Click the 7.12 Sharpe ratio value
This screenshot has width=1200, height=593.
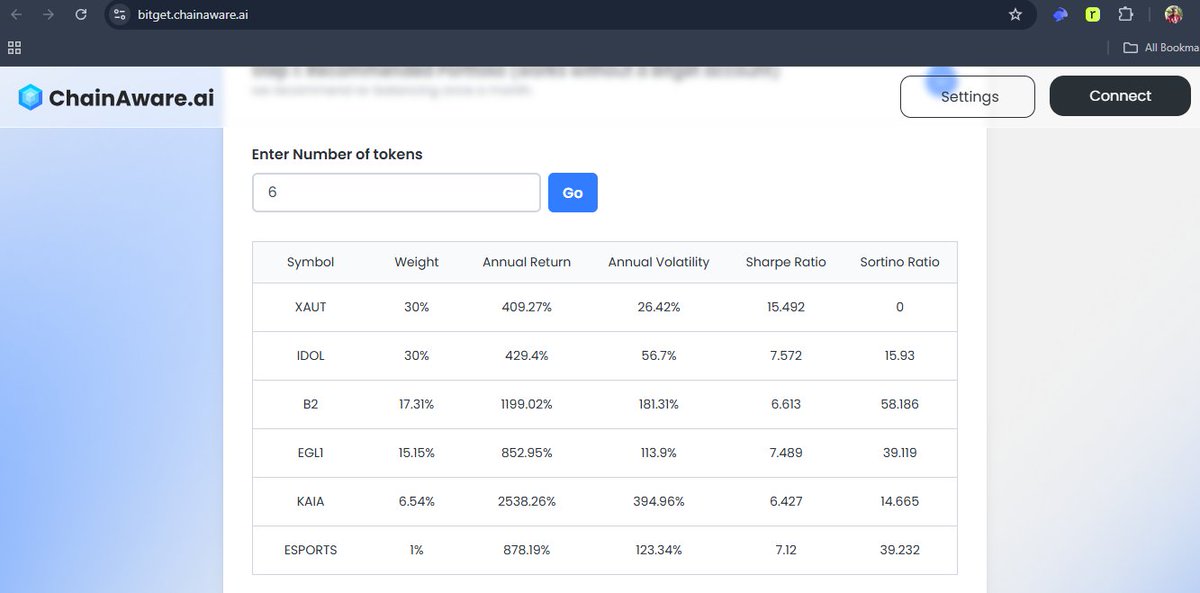786,549
